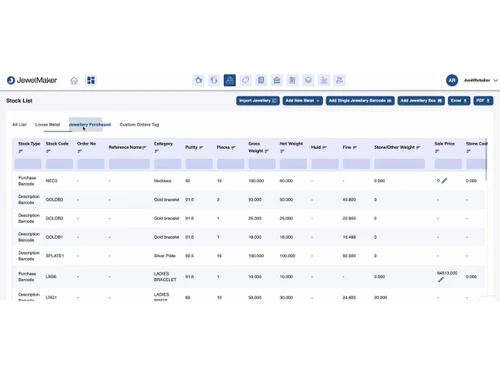The width and height of the screenshot is (500, 375).
Task: Focus the Stock Type filter field
Action: pos(28,164)
